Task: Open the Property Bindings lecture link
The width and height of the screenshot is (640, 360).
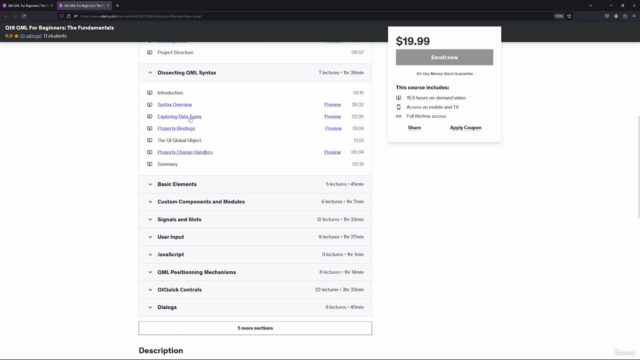Action: (x=176, y=128)
